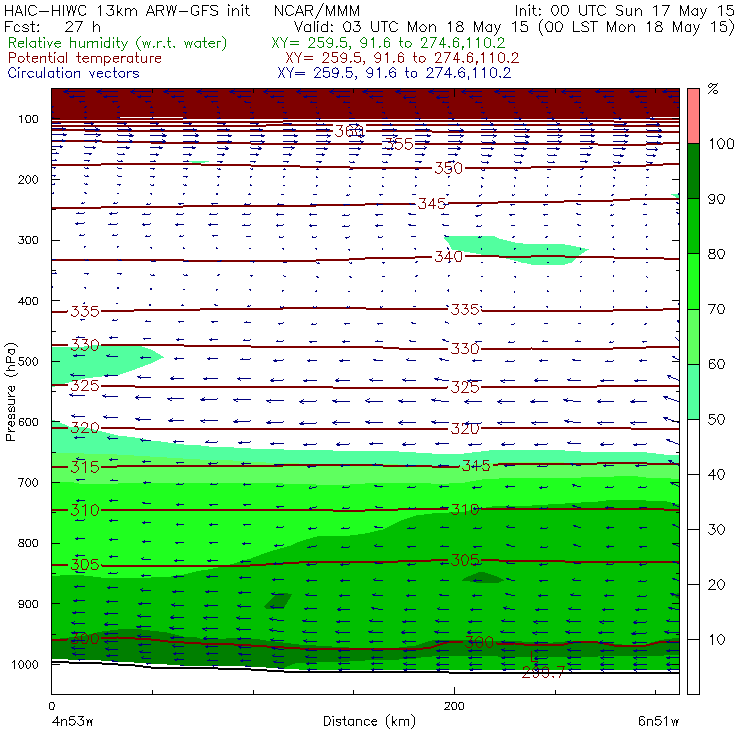Click the red XY coordinates line

pyautogui.click(x=402, y=58)
